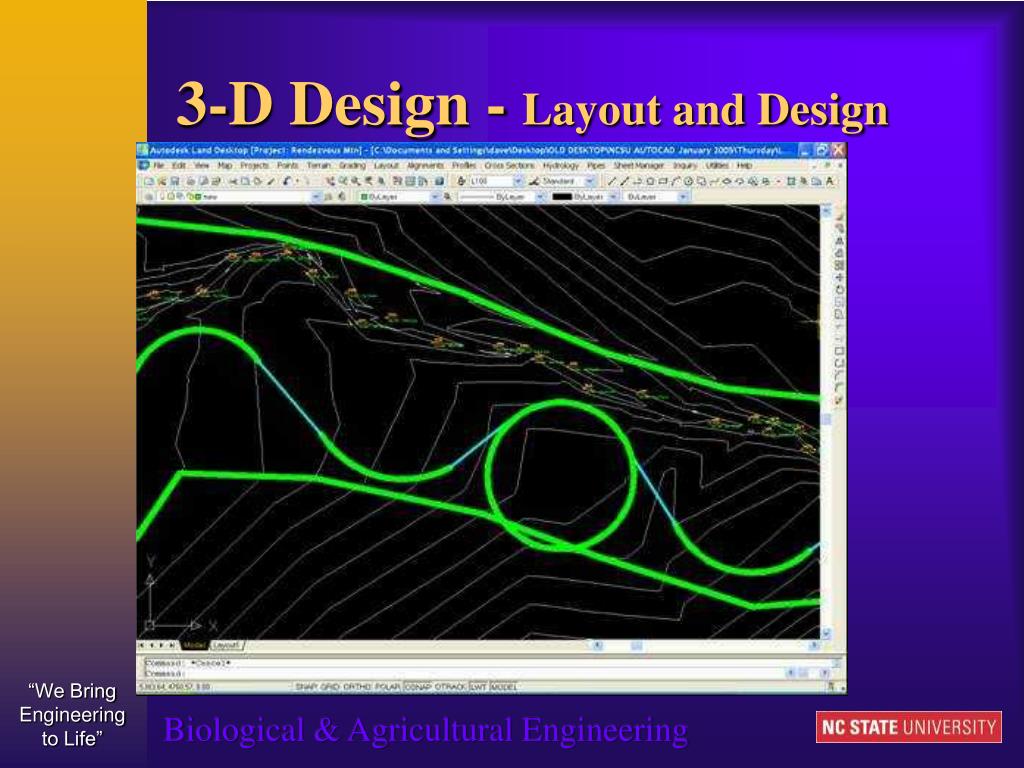Select the Line draw tool icon
The image size is (1024, 768).
click(613, 181)
